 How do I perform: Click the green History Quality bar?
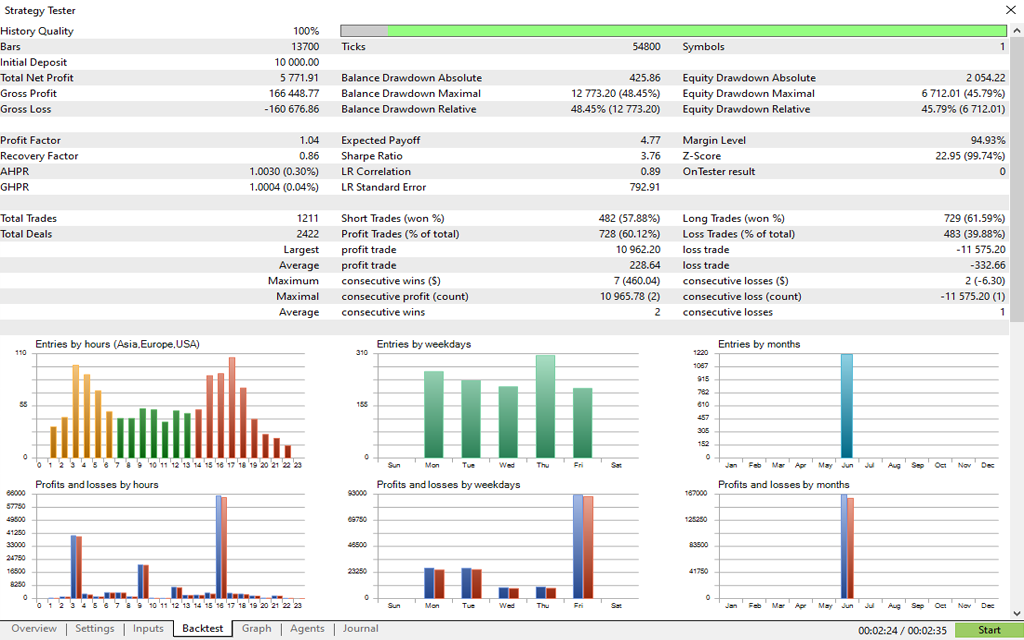click(696, 31)
